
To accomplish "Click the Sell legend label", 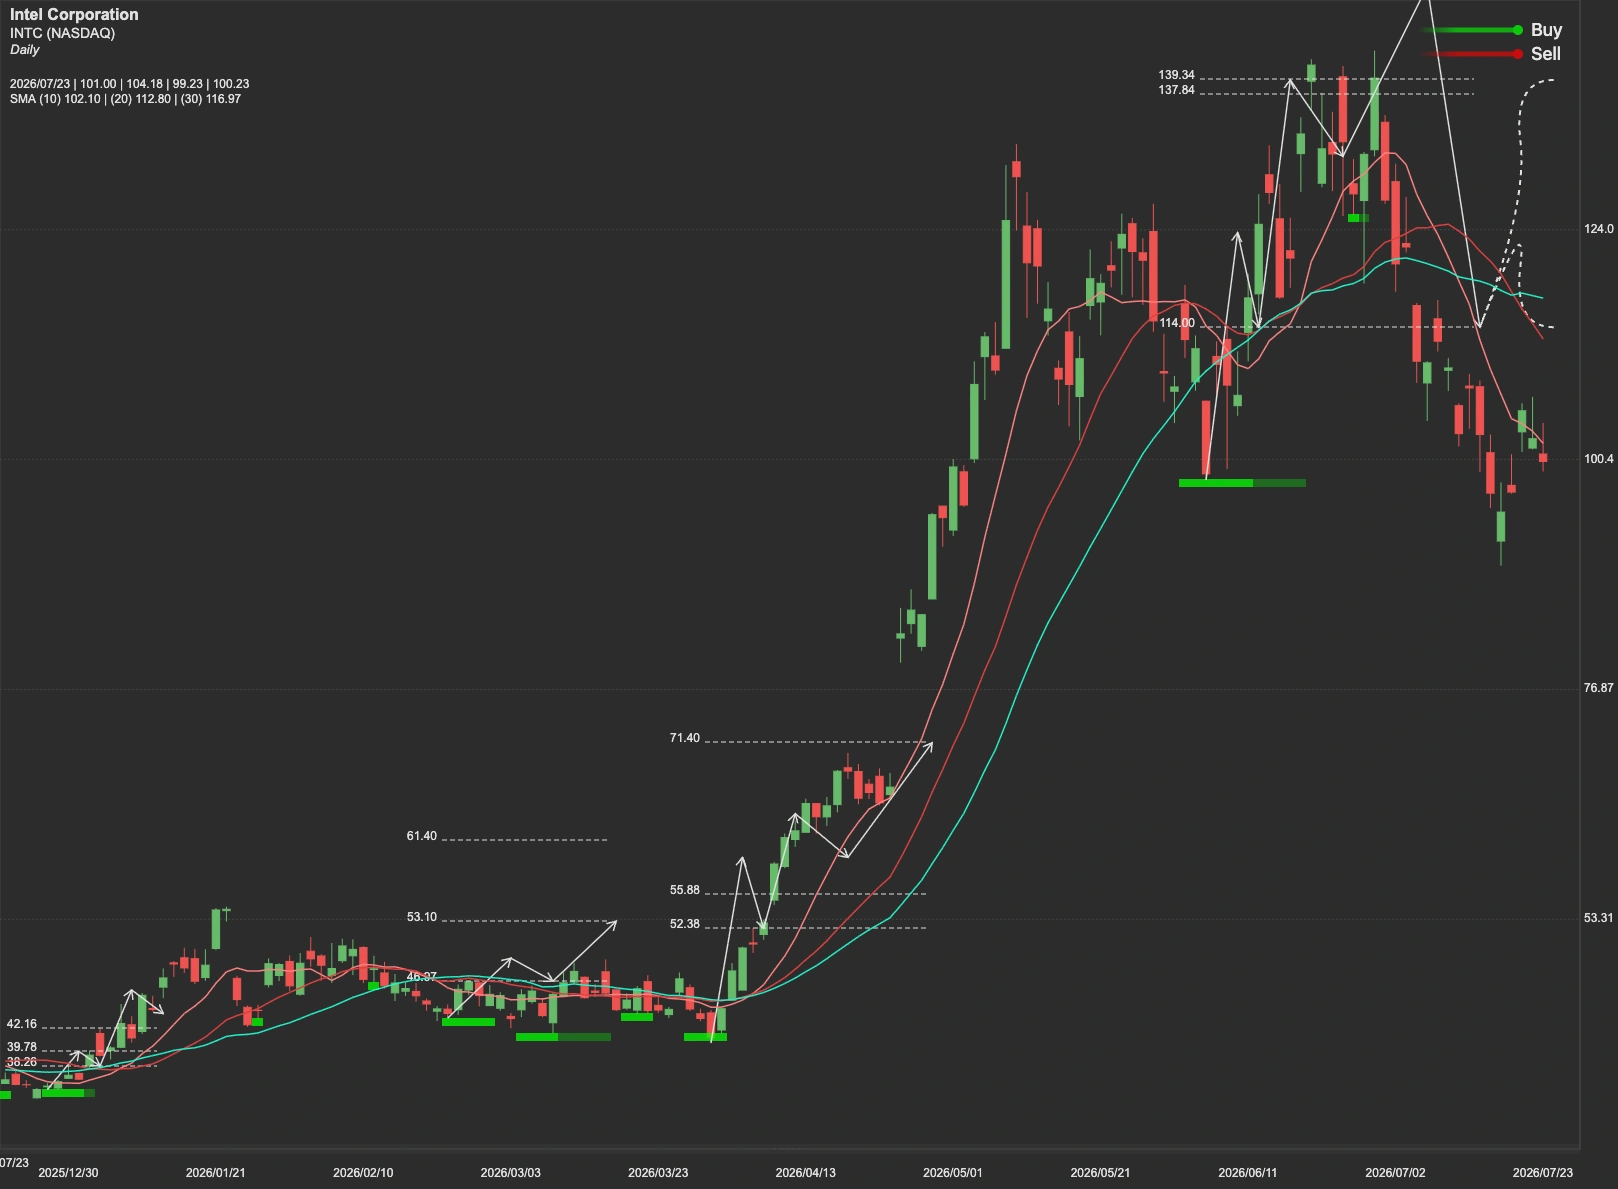I will click(1545, 54).
